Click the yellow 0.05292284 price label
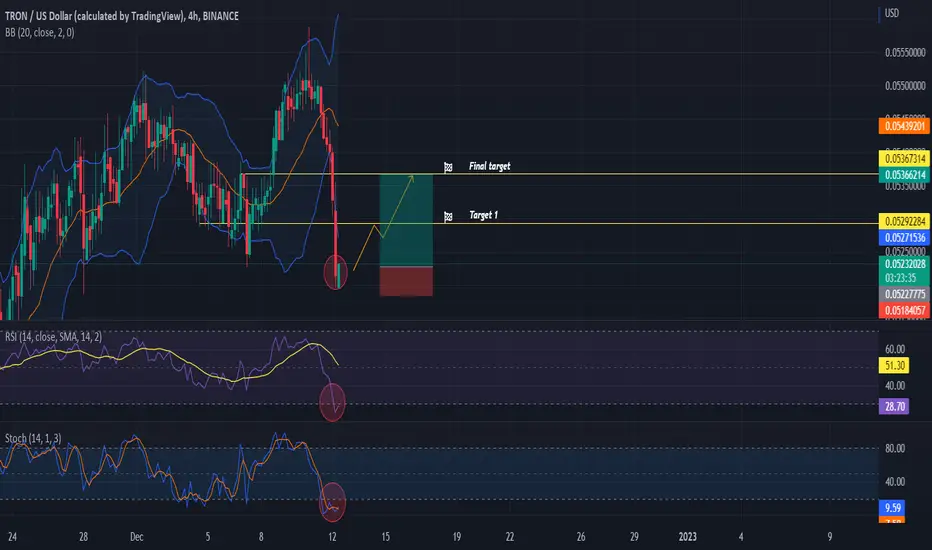 point(904,221)
